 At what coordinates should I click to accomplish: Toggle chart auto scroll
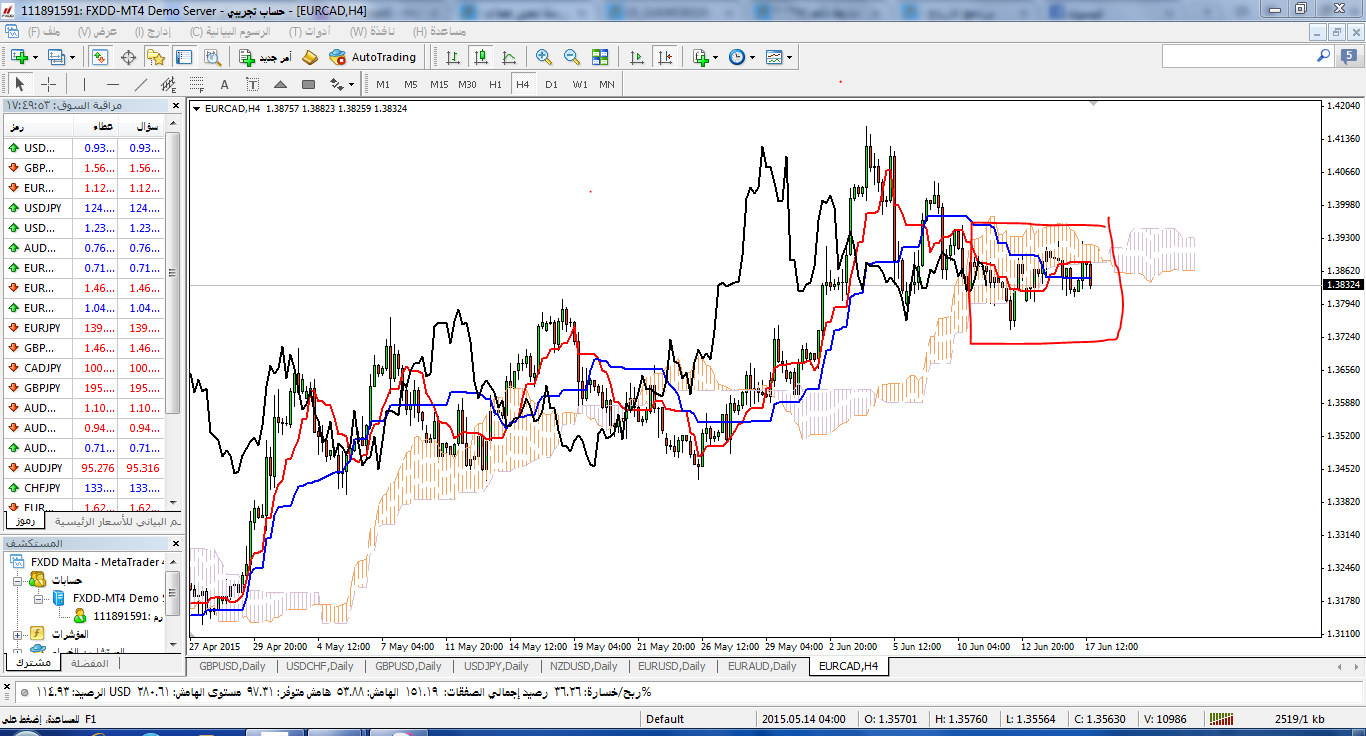(x=637, y=57)
